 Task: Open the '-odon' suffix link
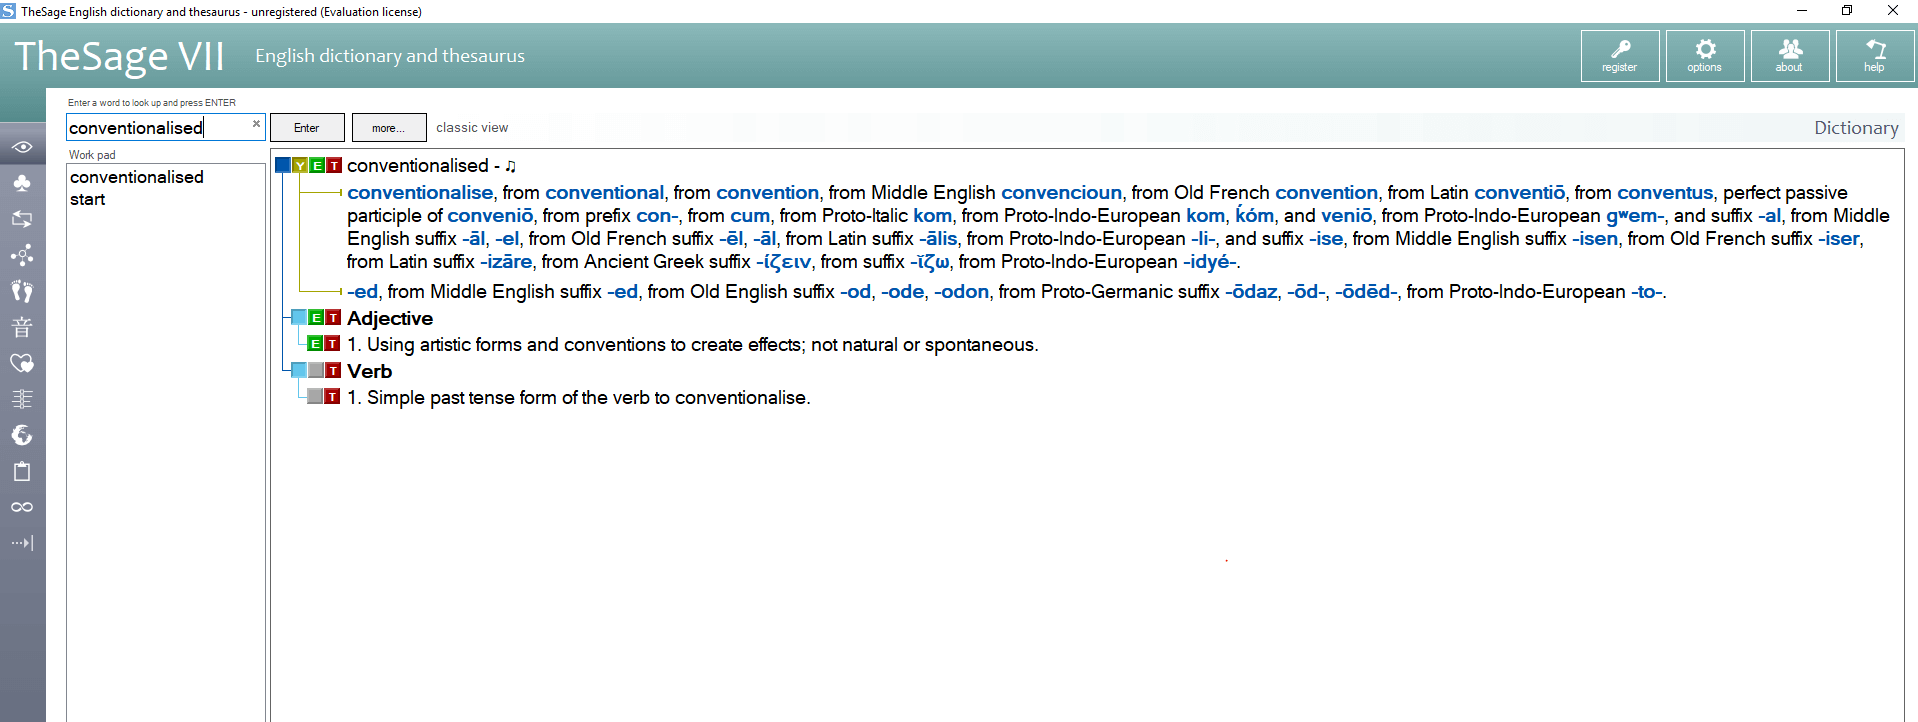(961, 292)
